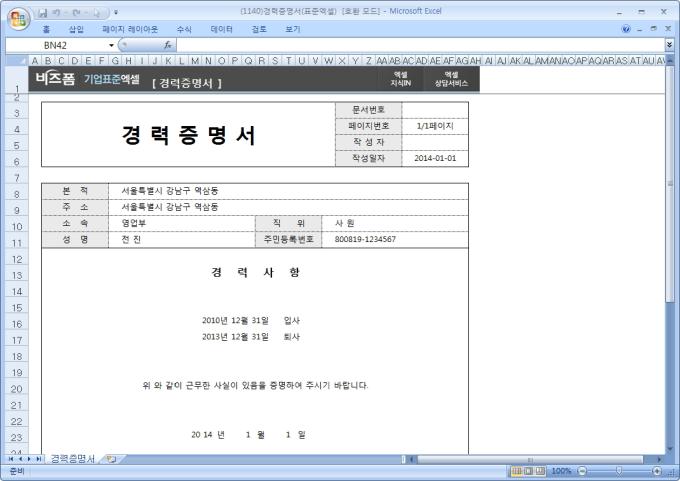Click vertical scrollbar down arrow
The image size is (680, 481).
(670, 449)
